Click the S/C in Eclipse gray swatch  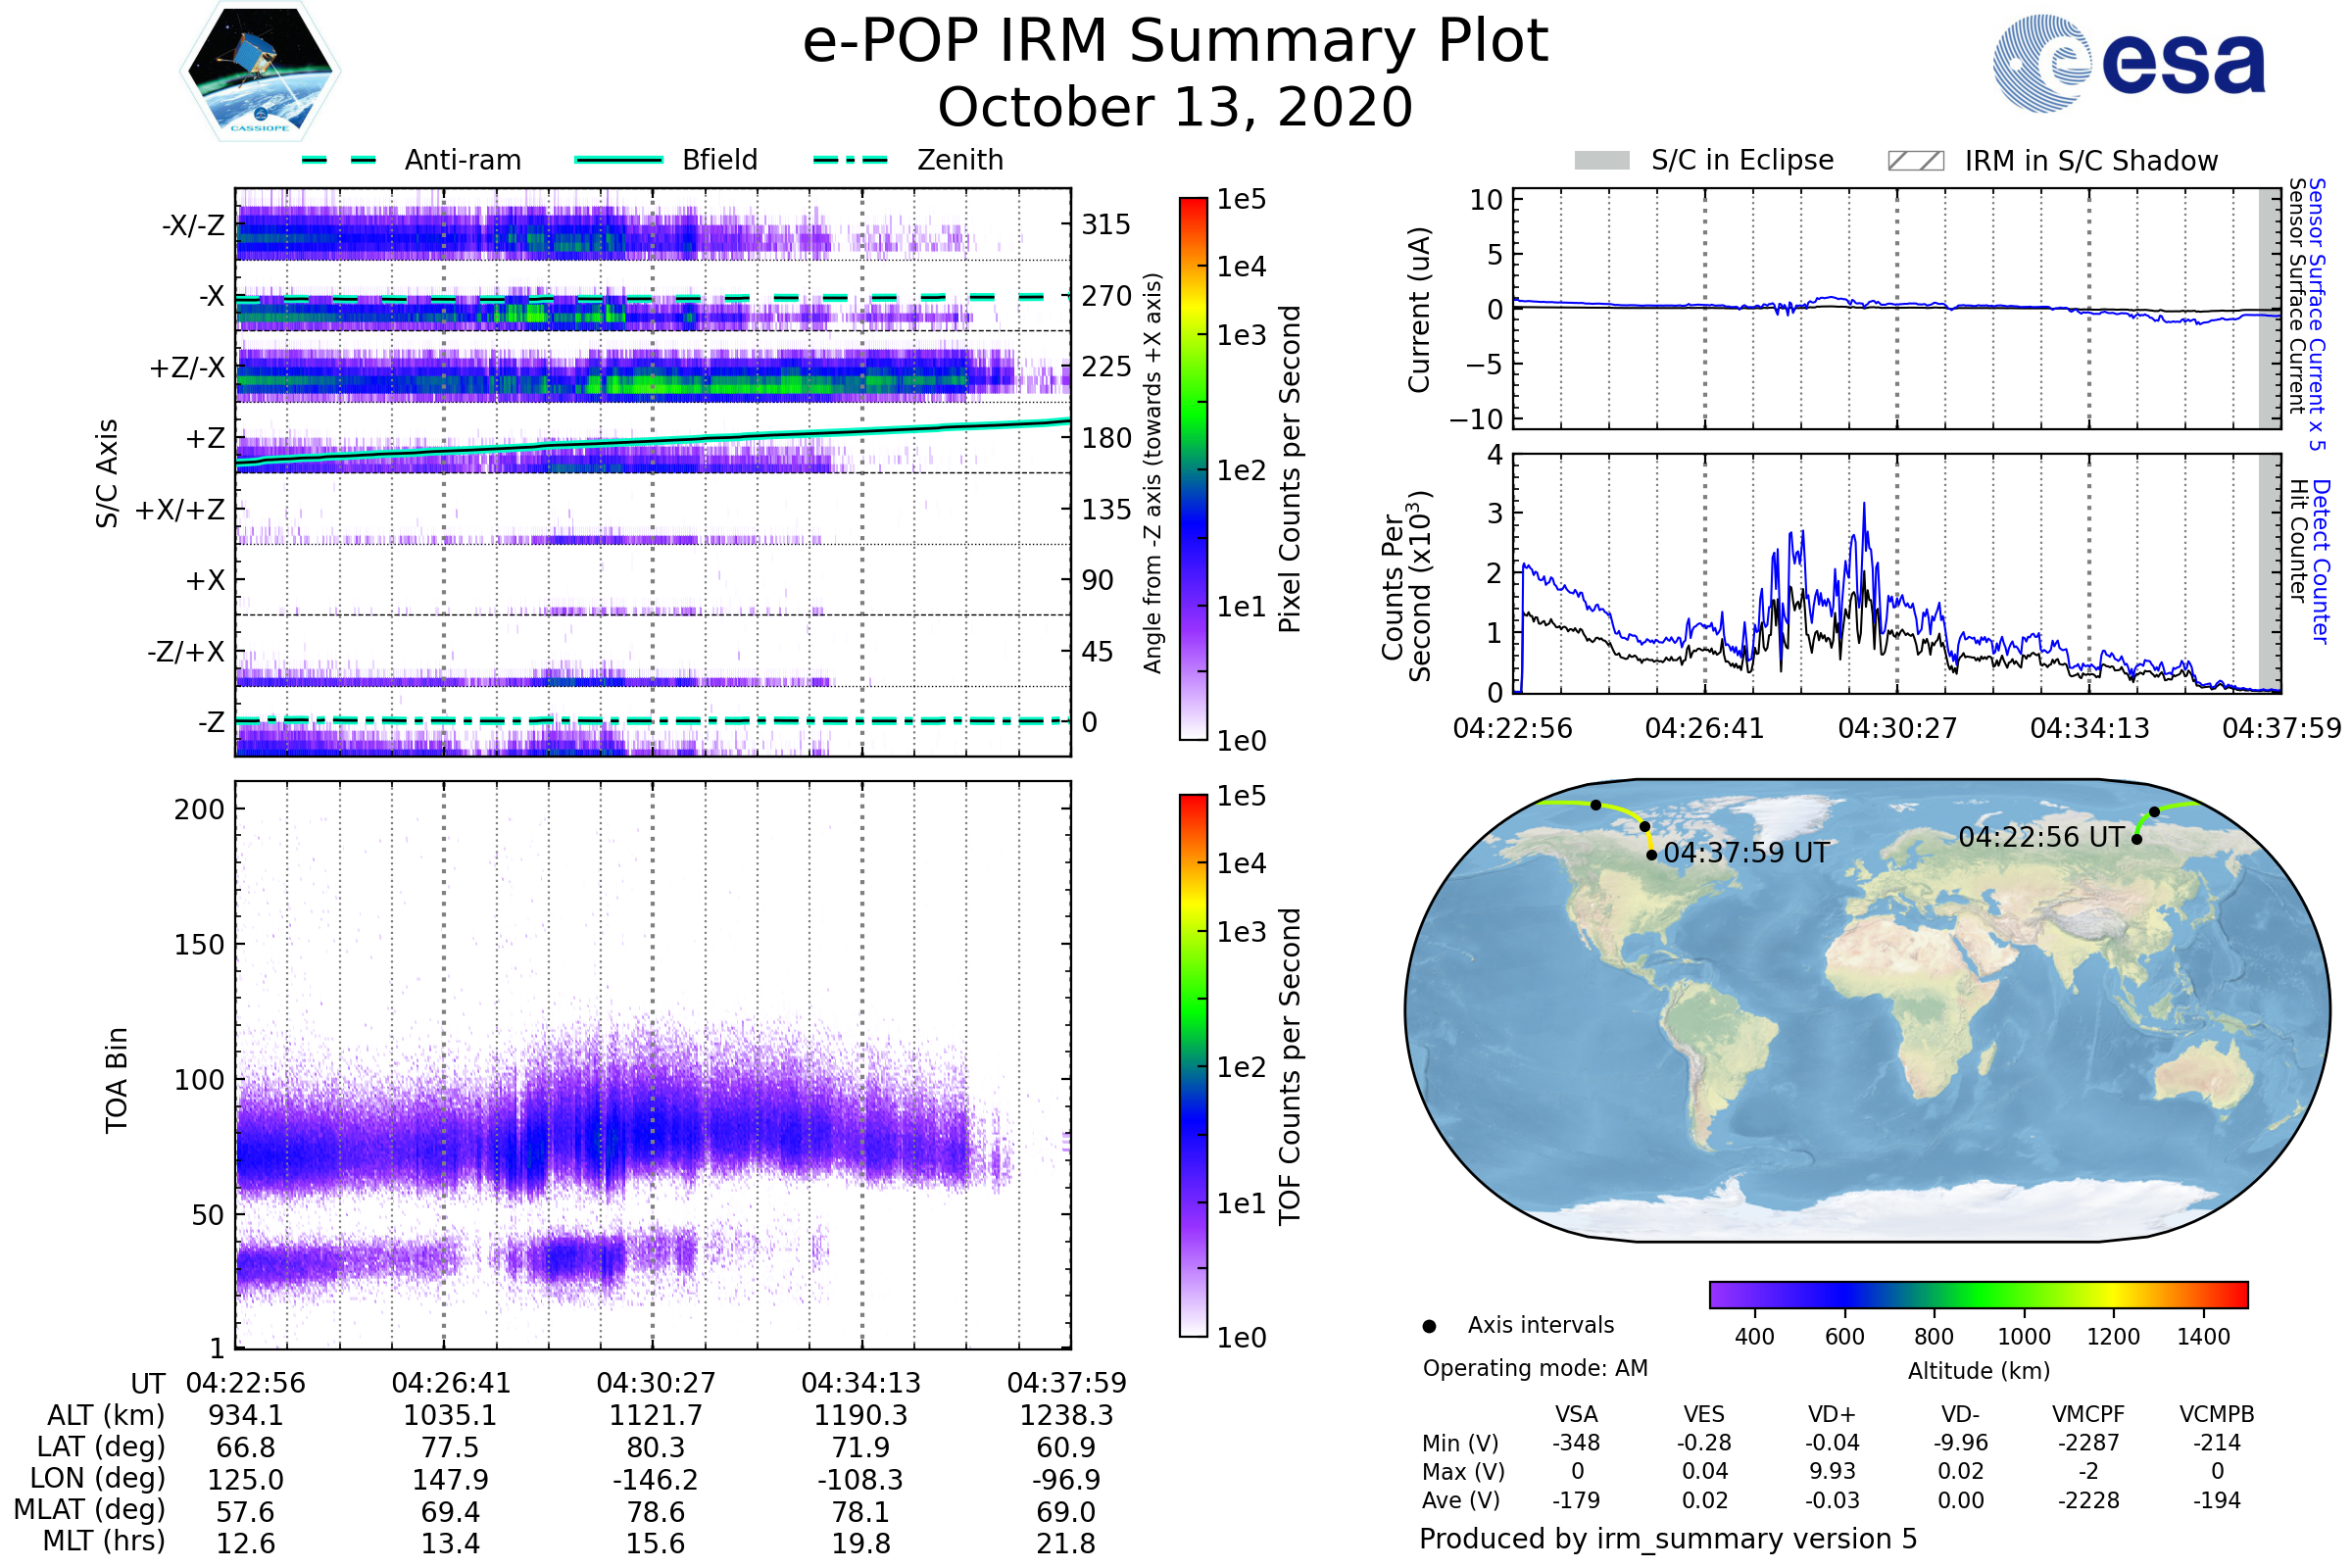click(x=1602, y=161)
